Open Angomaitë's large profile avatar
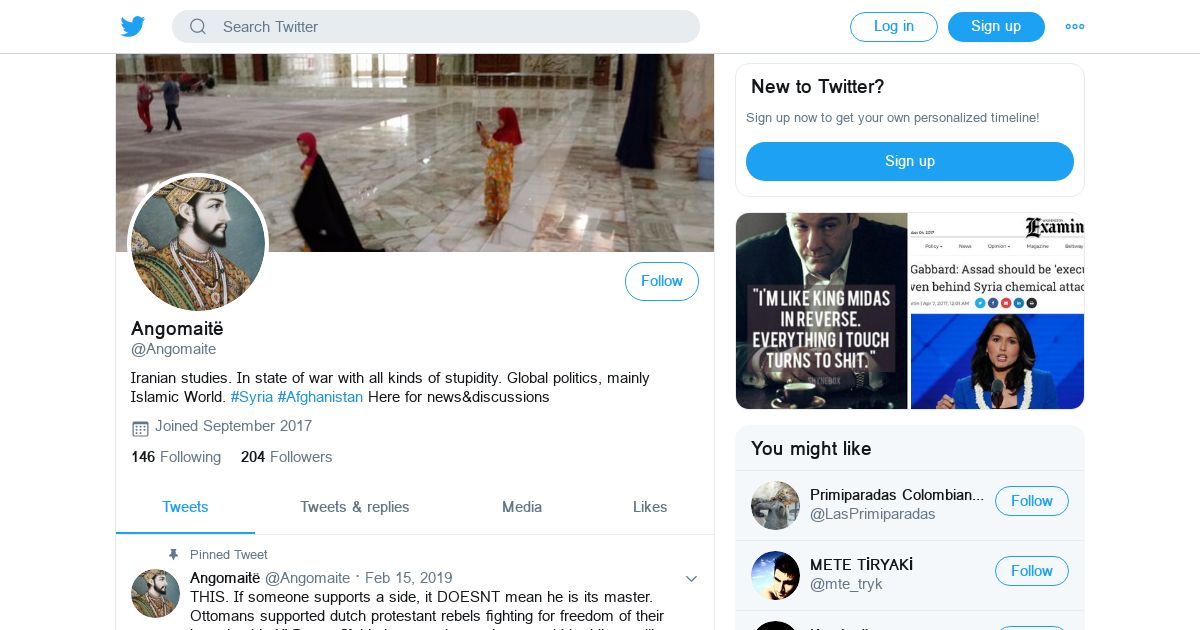The width and height of the screenshot is (1200, 630). tap(198, 243)
